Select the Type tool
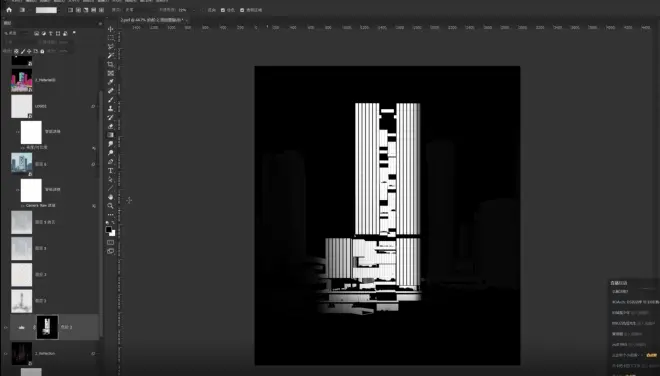This screenshot has width=660, height=376. pos(111,171)
